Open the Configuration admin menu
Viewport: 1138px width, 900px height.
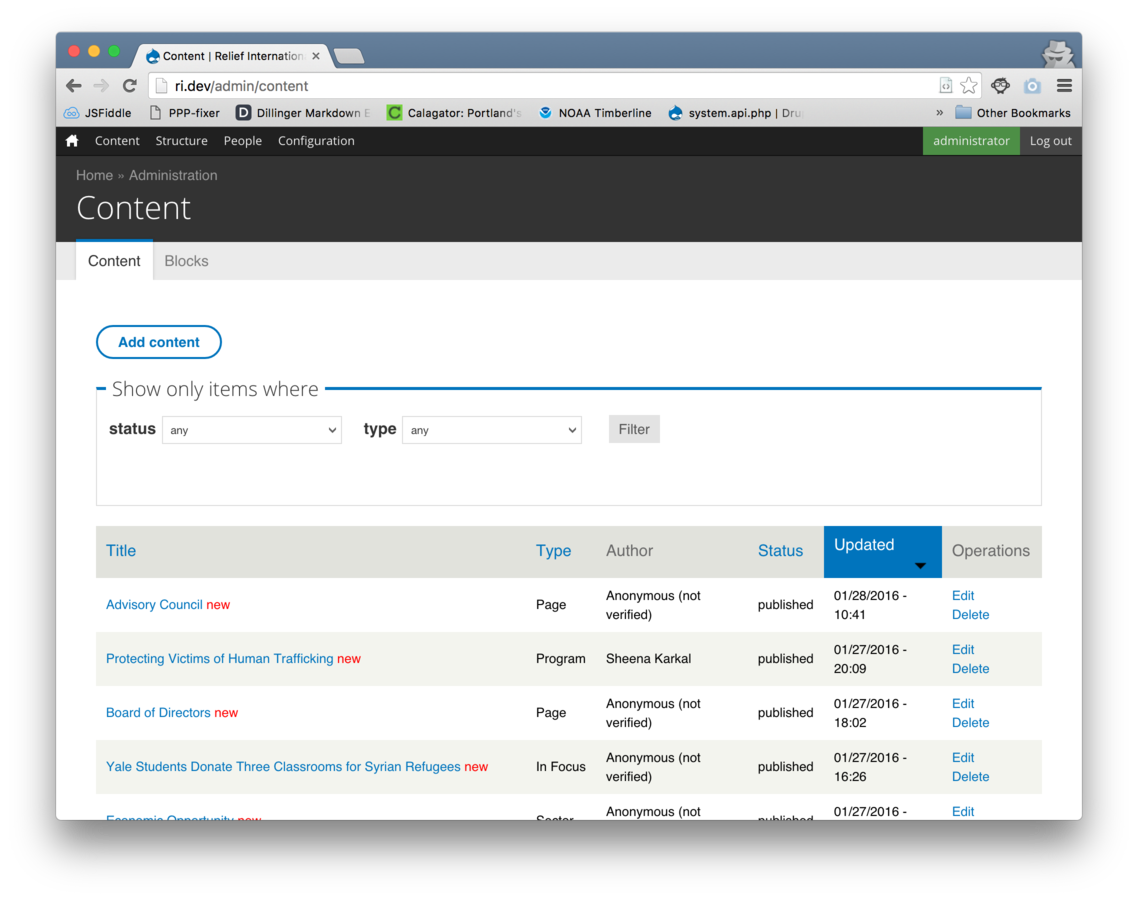(316, 141)
